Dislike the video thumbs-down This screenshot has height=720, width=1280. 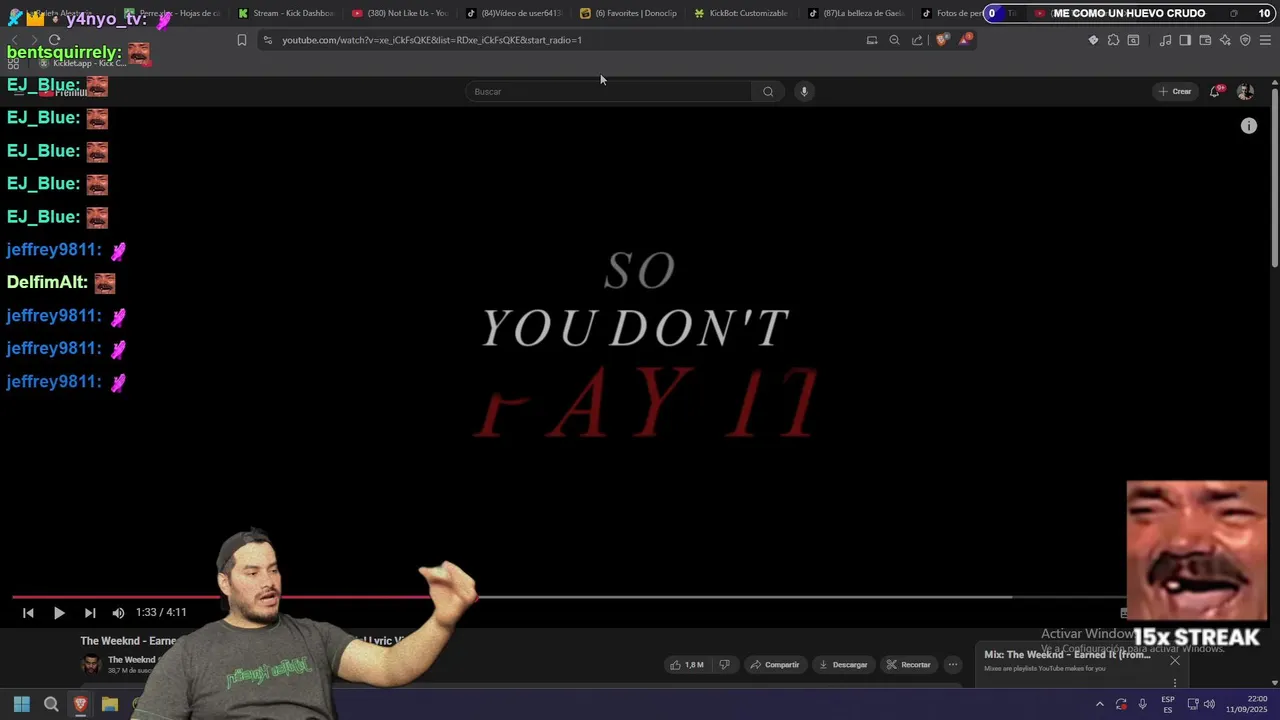(x=725, y=665)
